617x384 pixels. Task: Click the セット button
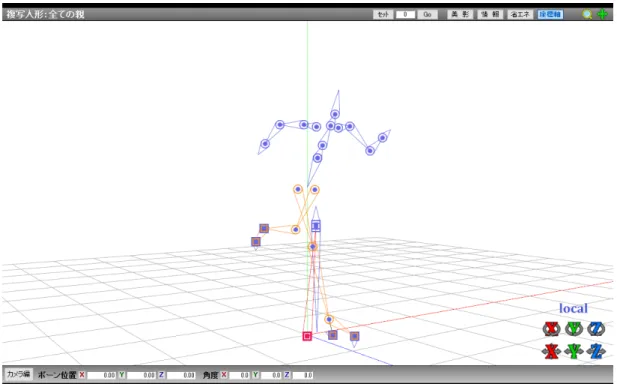(x=383, y=15)
